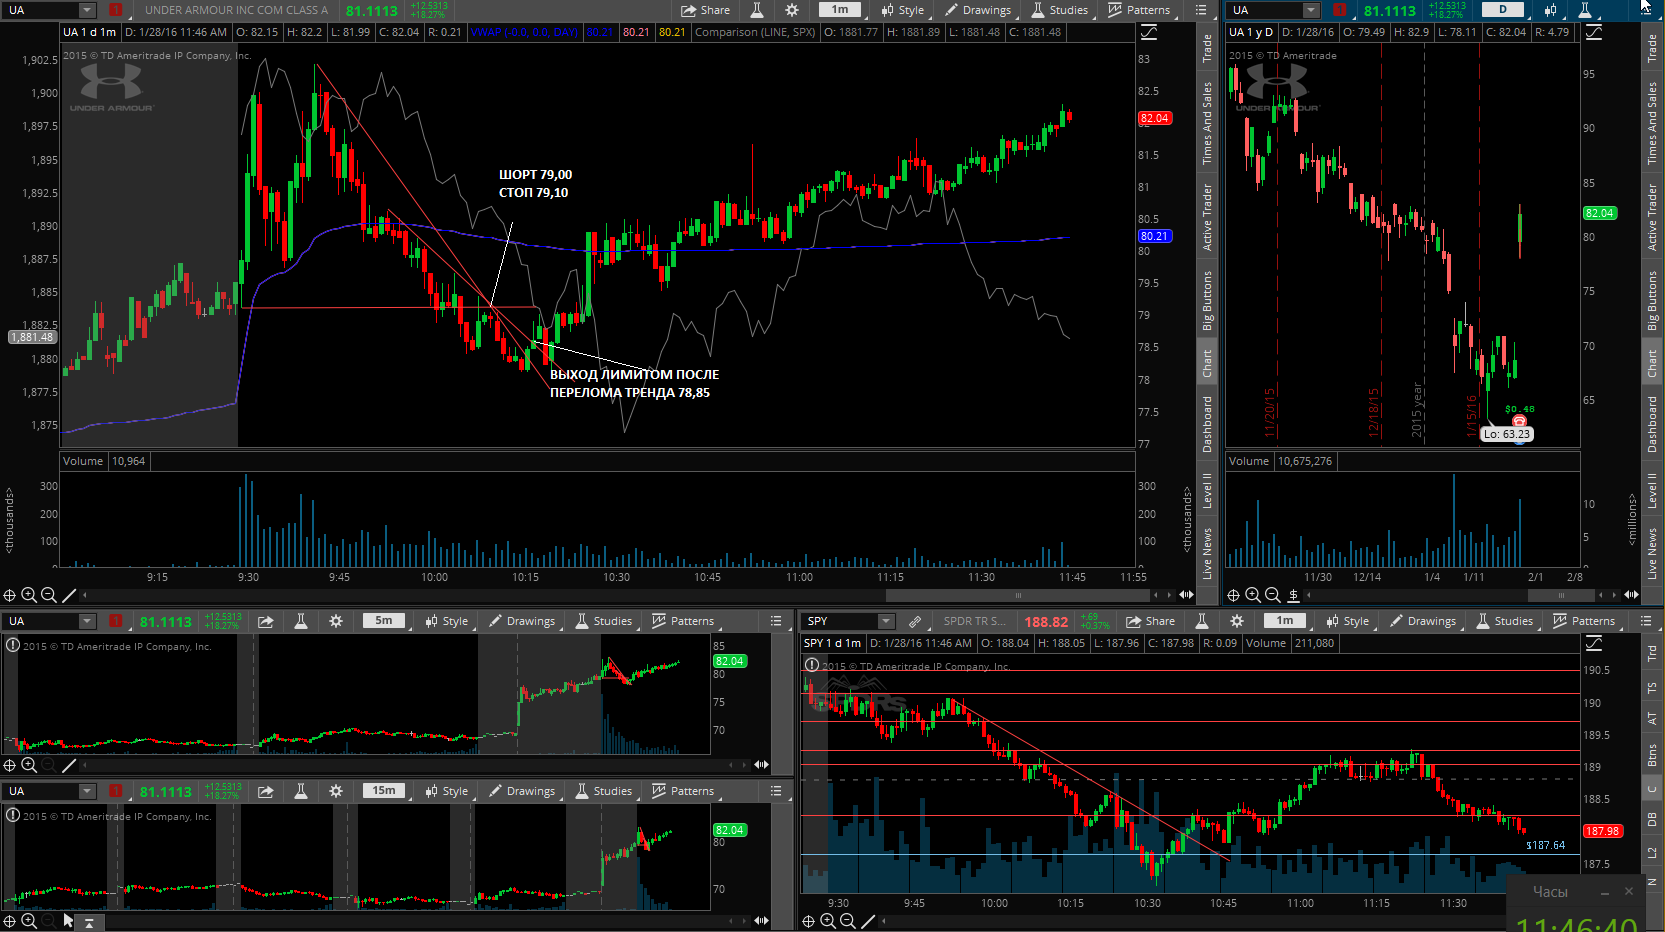This screenshot has height=932, width=1665.
Task: Expand the UA symbol dropdown on main chart
Action: coord(87,10)
